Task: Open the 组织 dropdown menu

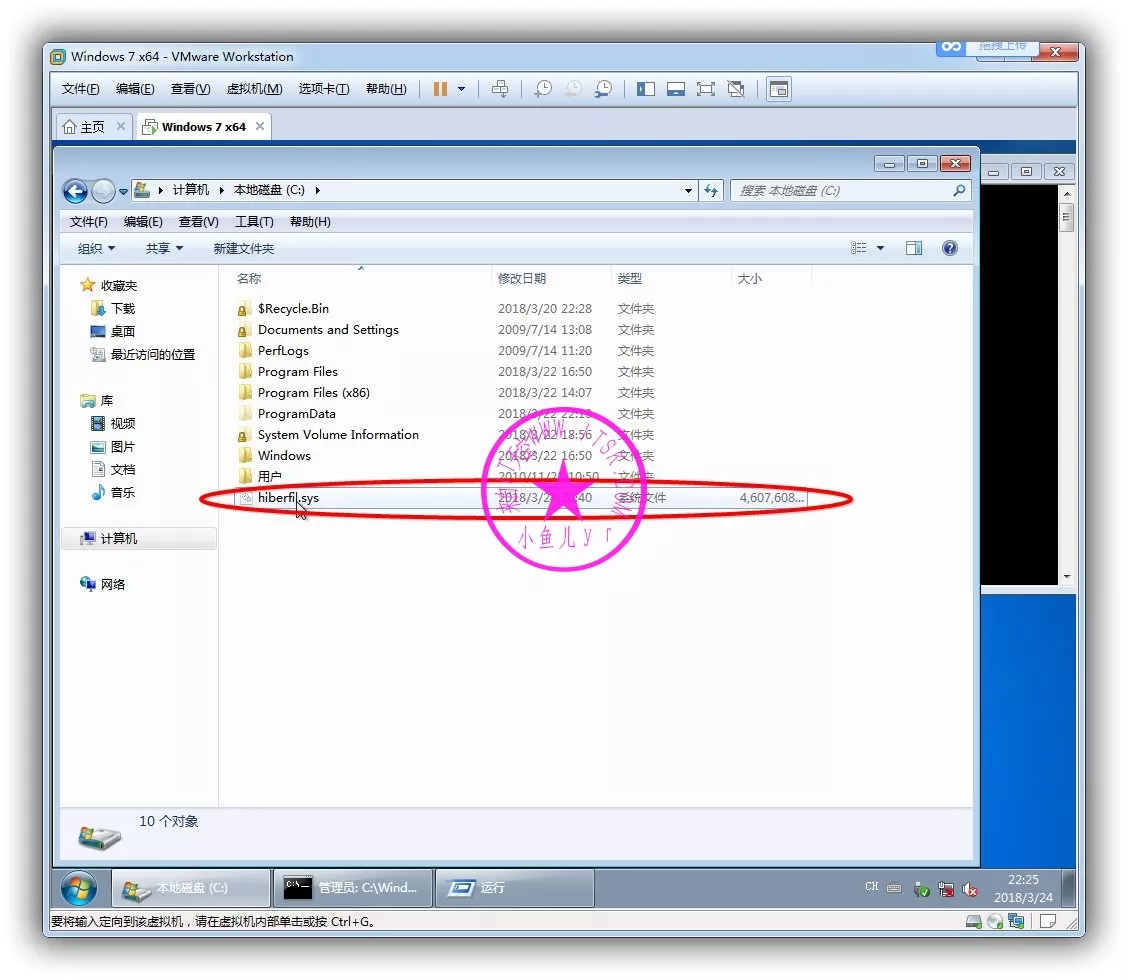Action: (96, 248)
